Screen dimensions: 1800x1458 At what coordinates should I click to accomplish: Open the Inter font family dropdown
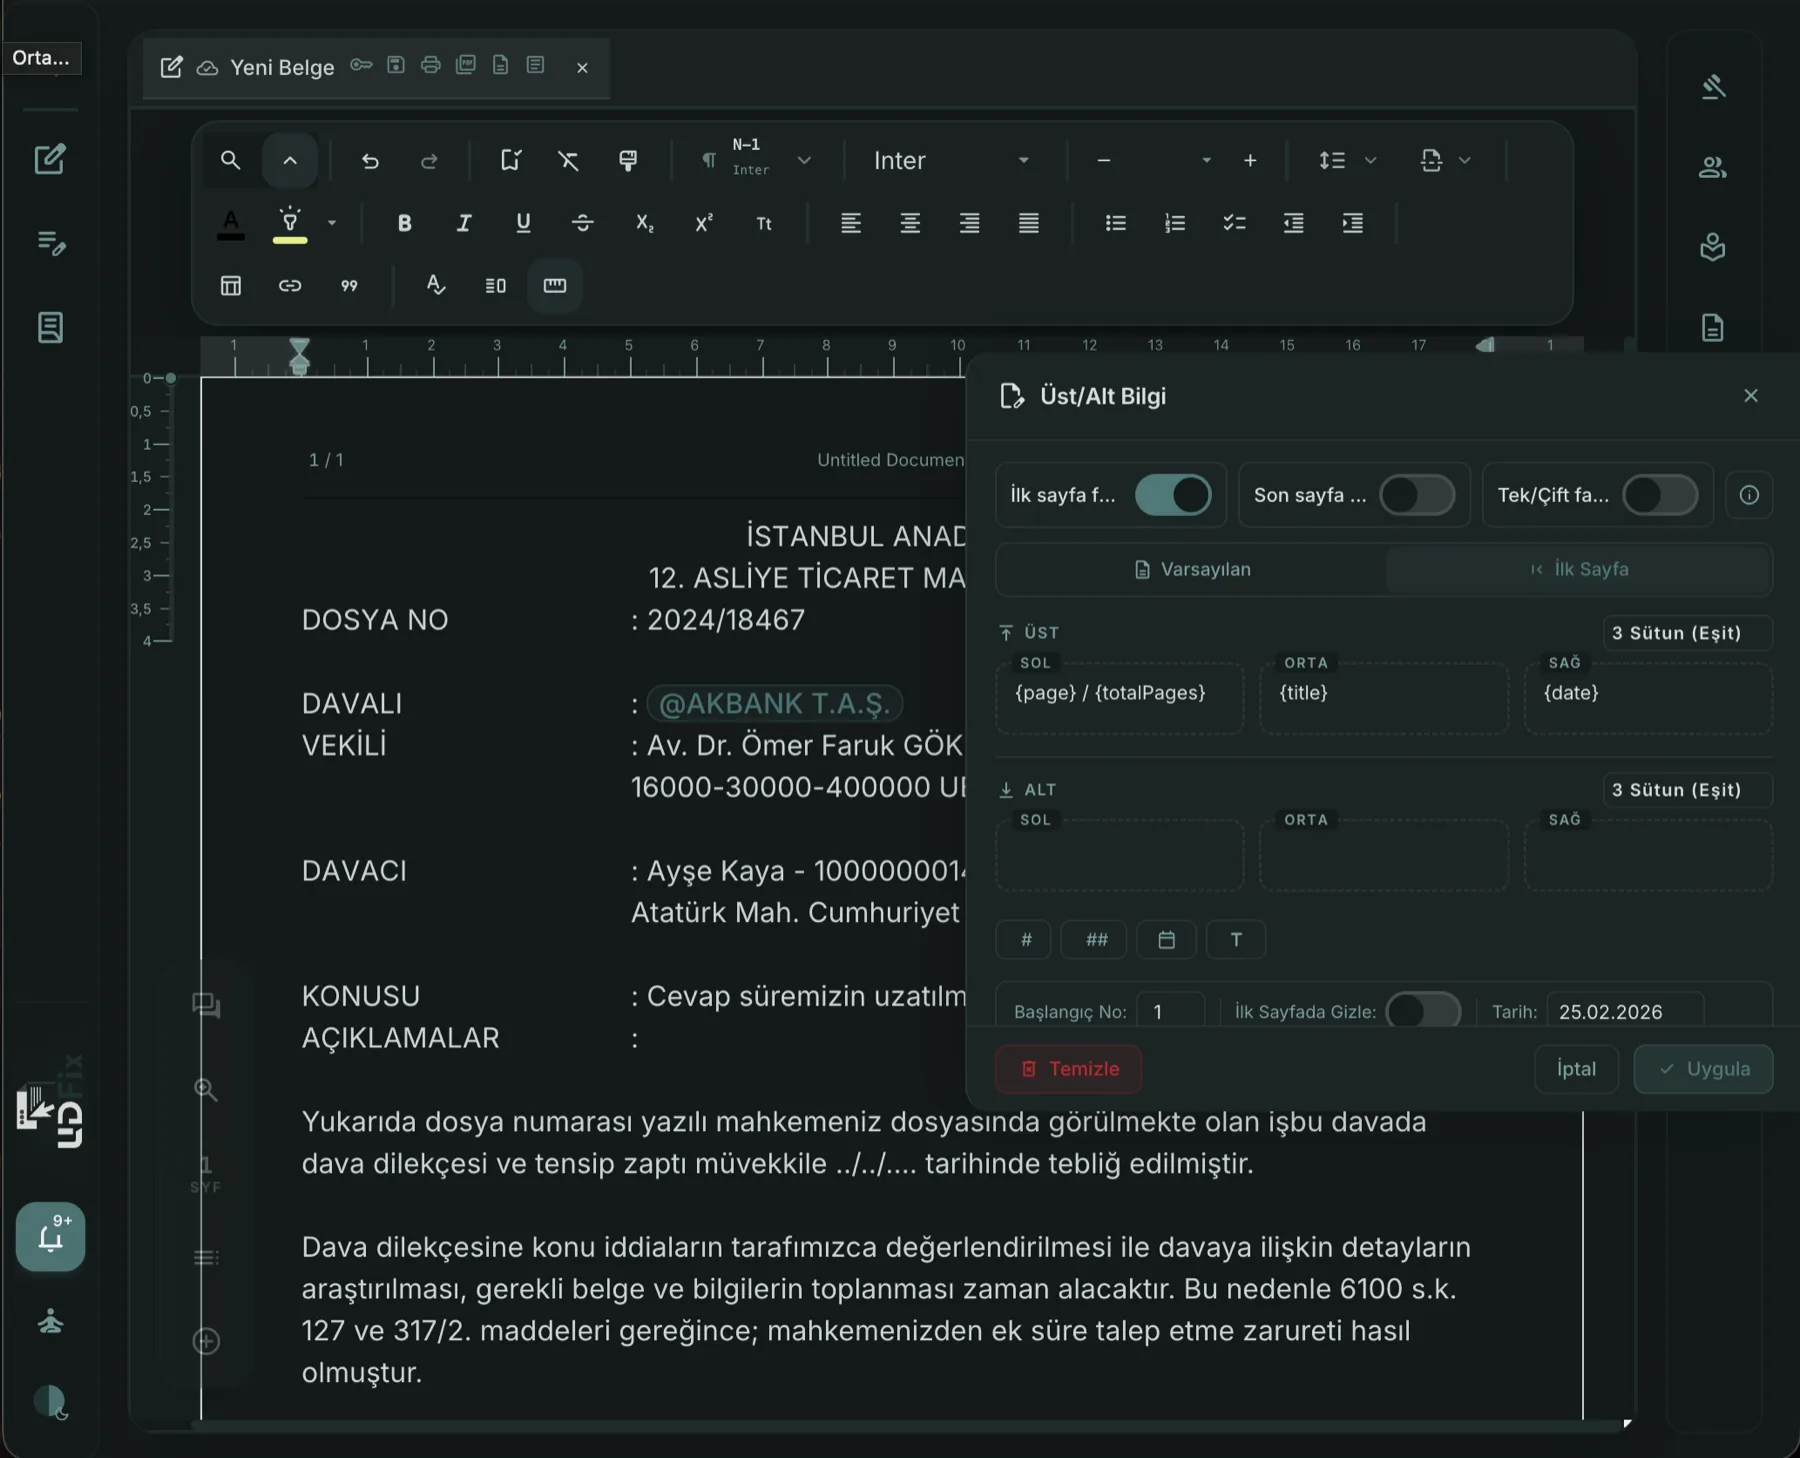950,161
